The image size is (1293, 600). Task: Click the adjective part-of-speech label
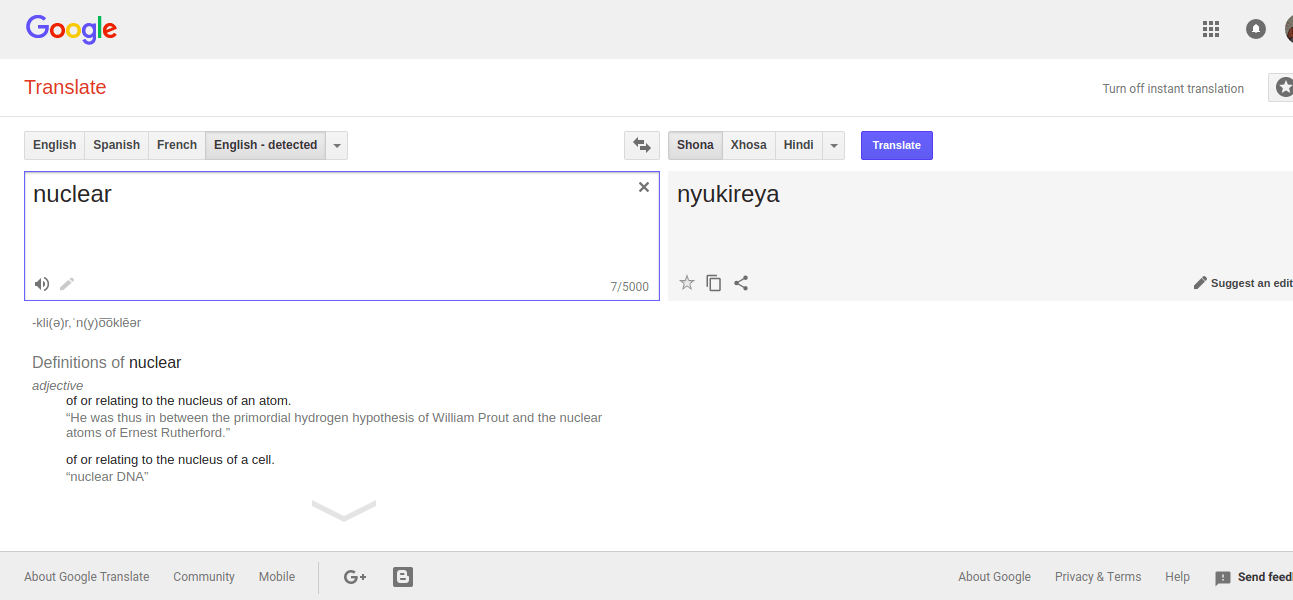click(57, 386)
